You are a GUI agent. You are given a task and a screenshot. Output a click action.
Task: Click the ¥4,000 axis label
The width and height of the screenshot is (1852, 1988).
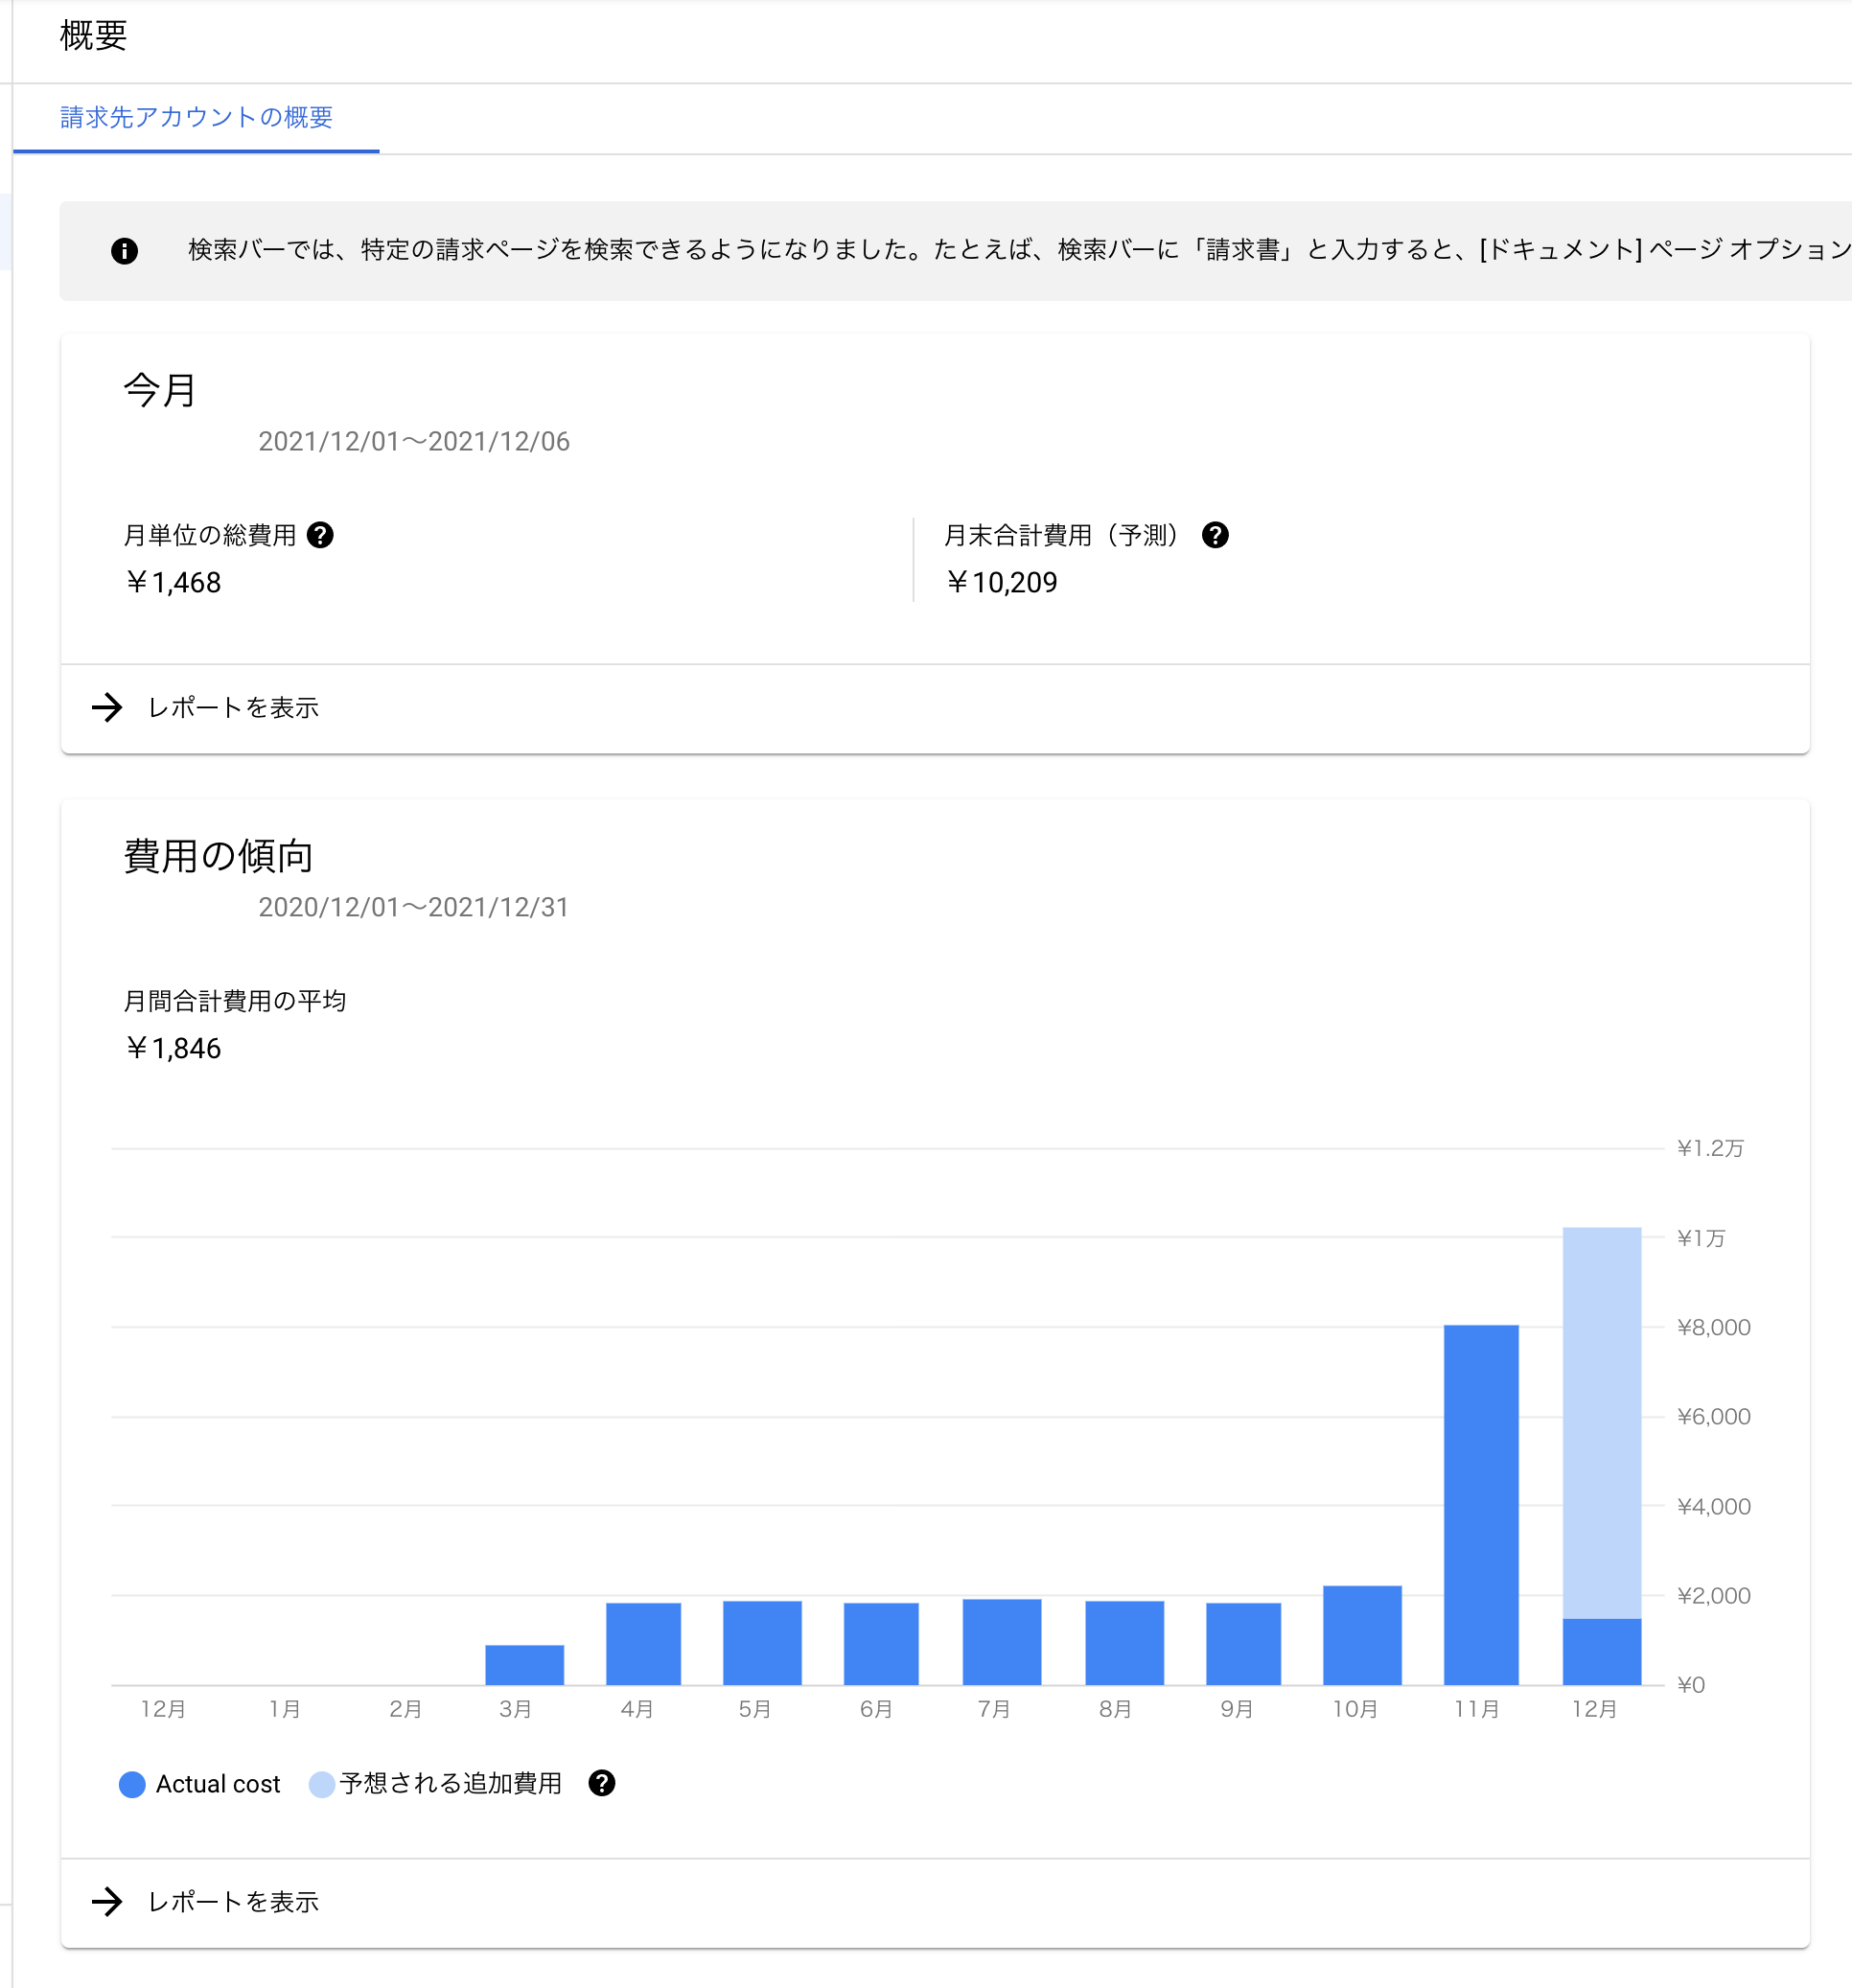pyautogui.click(x=1714, y=1506)
